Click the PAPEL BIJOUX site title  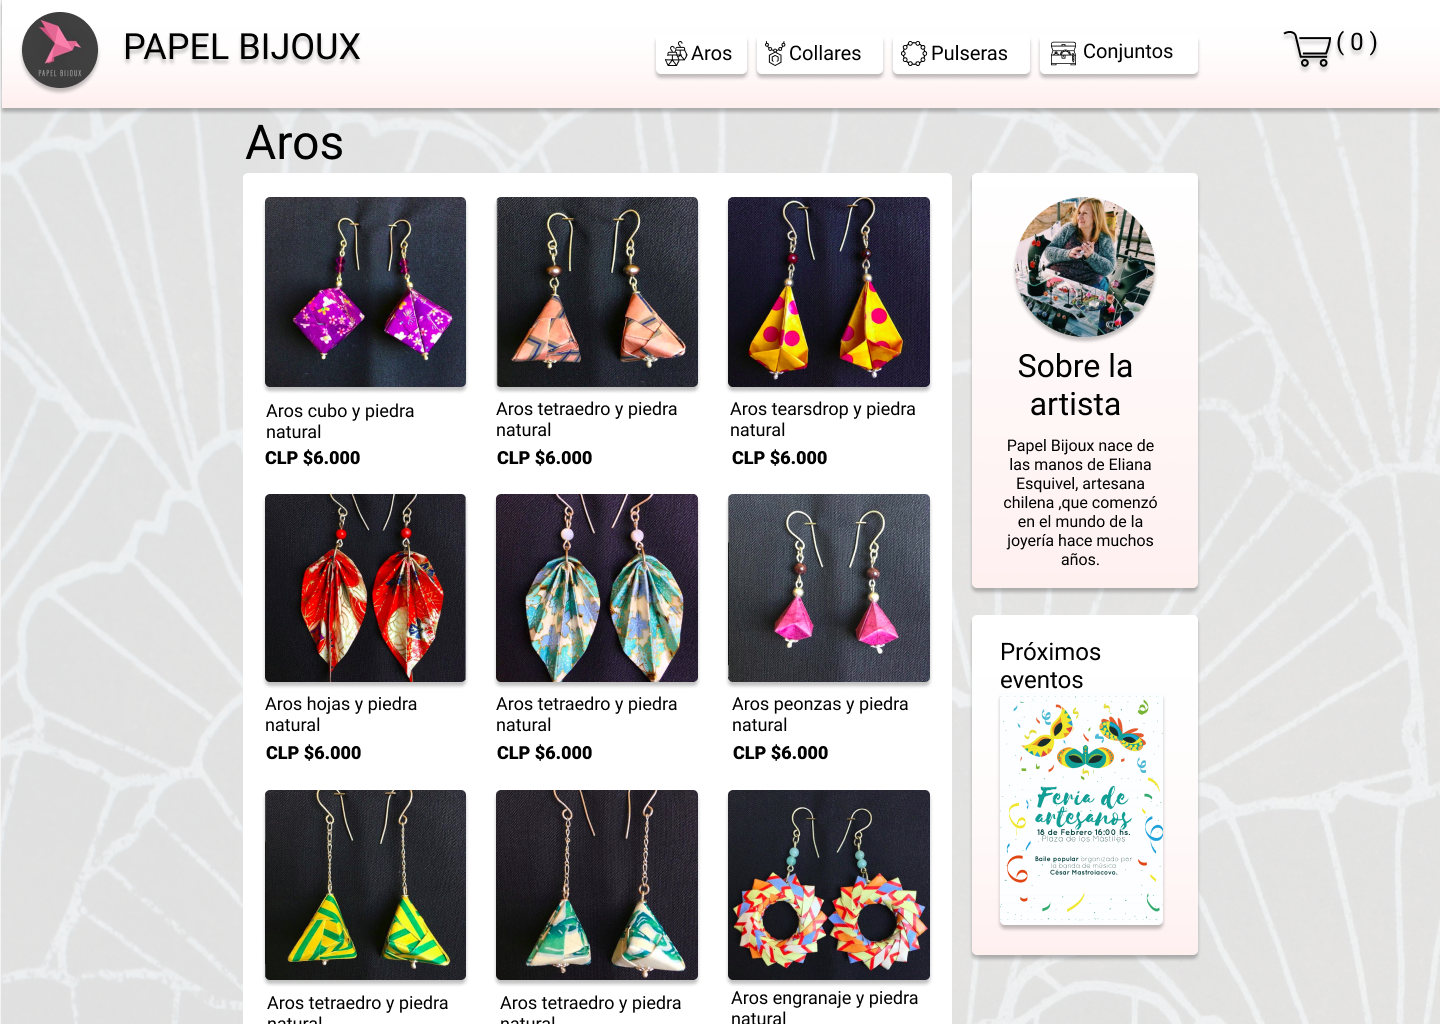[242, 47]
